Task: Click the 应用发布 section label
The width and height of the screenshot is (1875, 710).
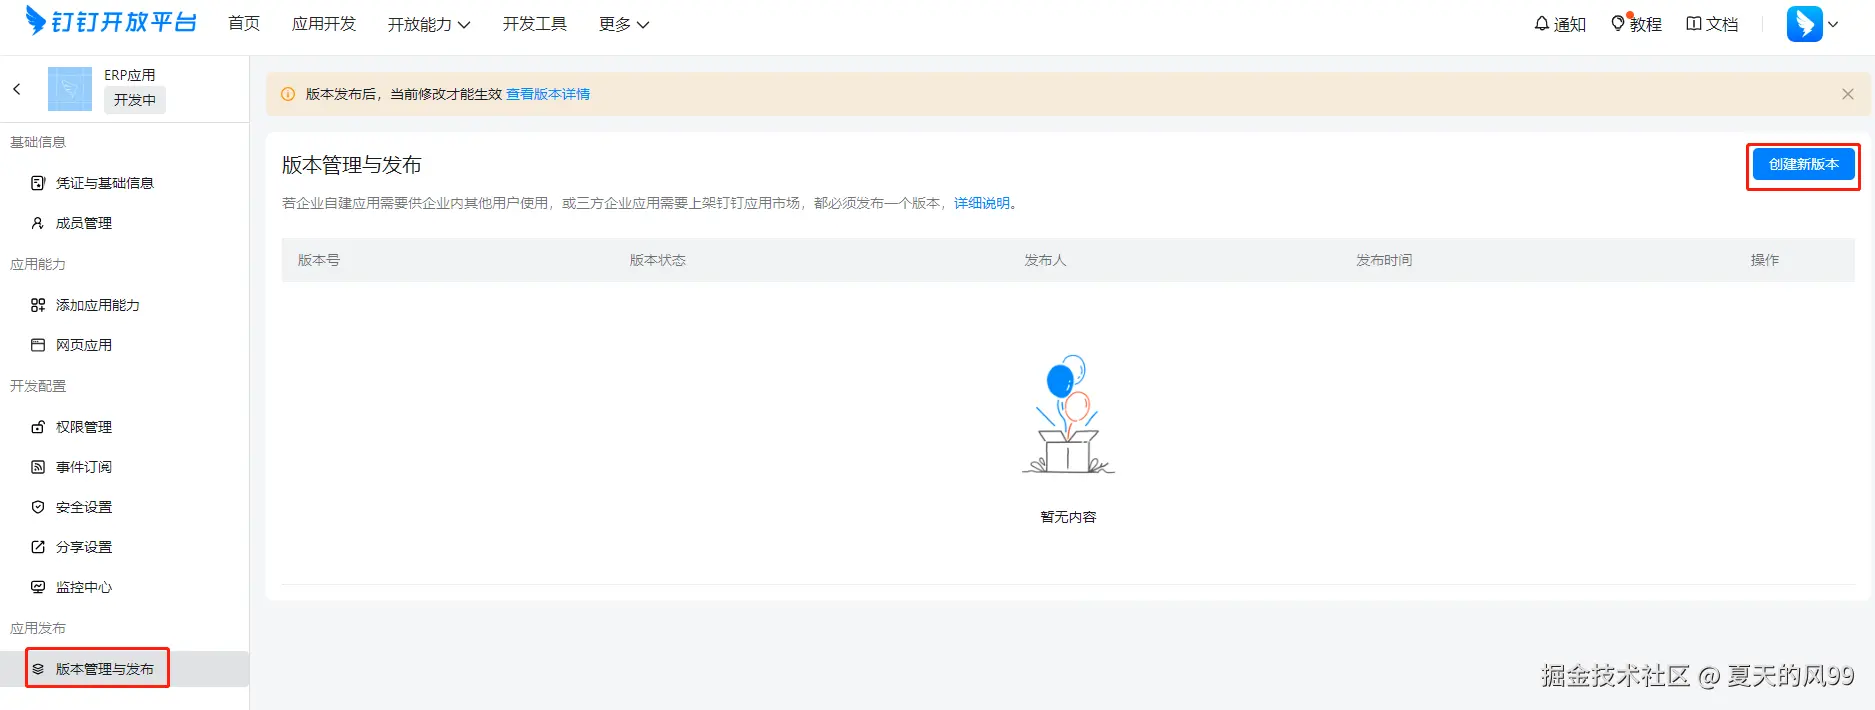Action: (x=38, y=628)
